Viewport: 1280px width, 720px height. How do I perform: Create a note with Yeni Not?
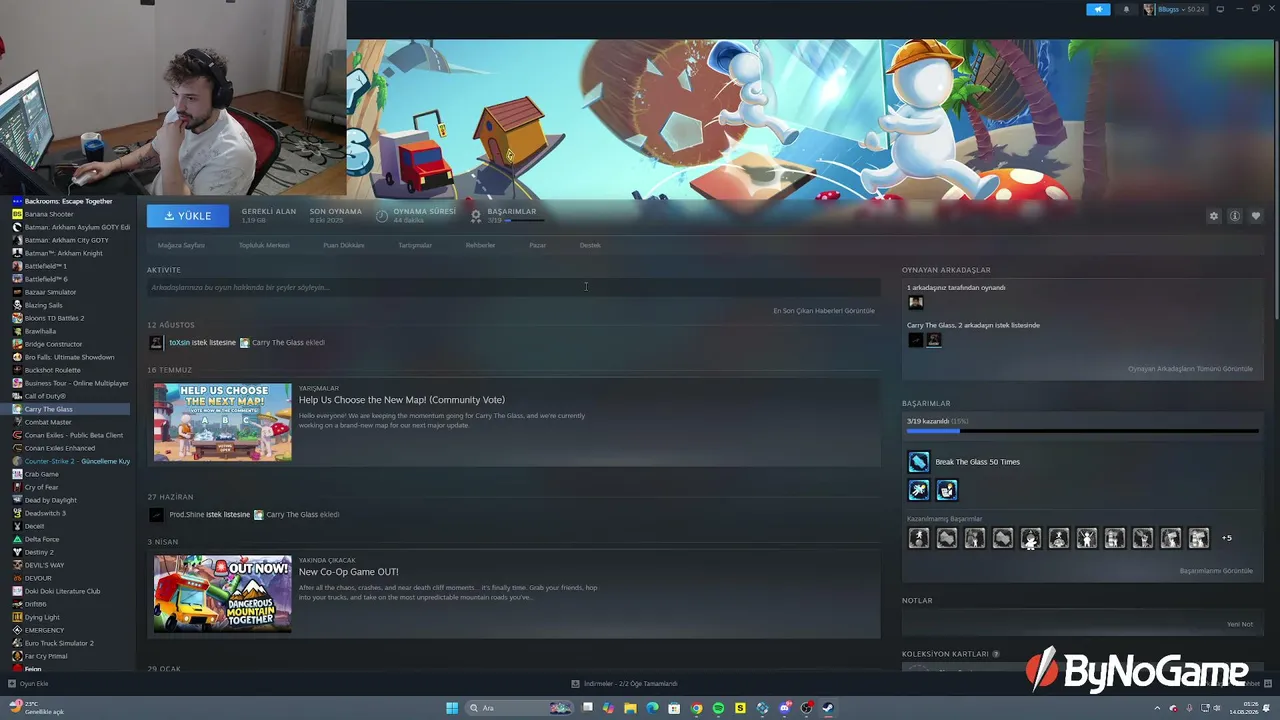tap(1240, 624)
